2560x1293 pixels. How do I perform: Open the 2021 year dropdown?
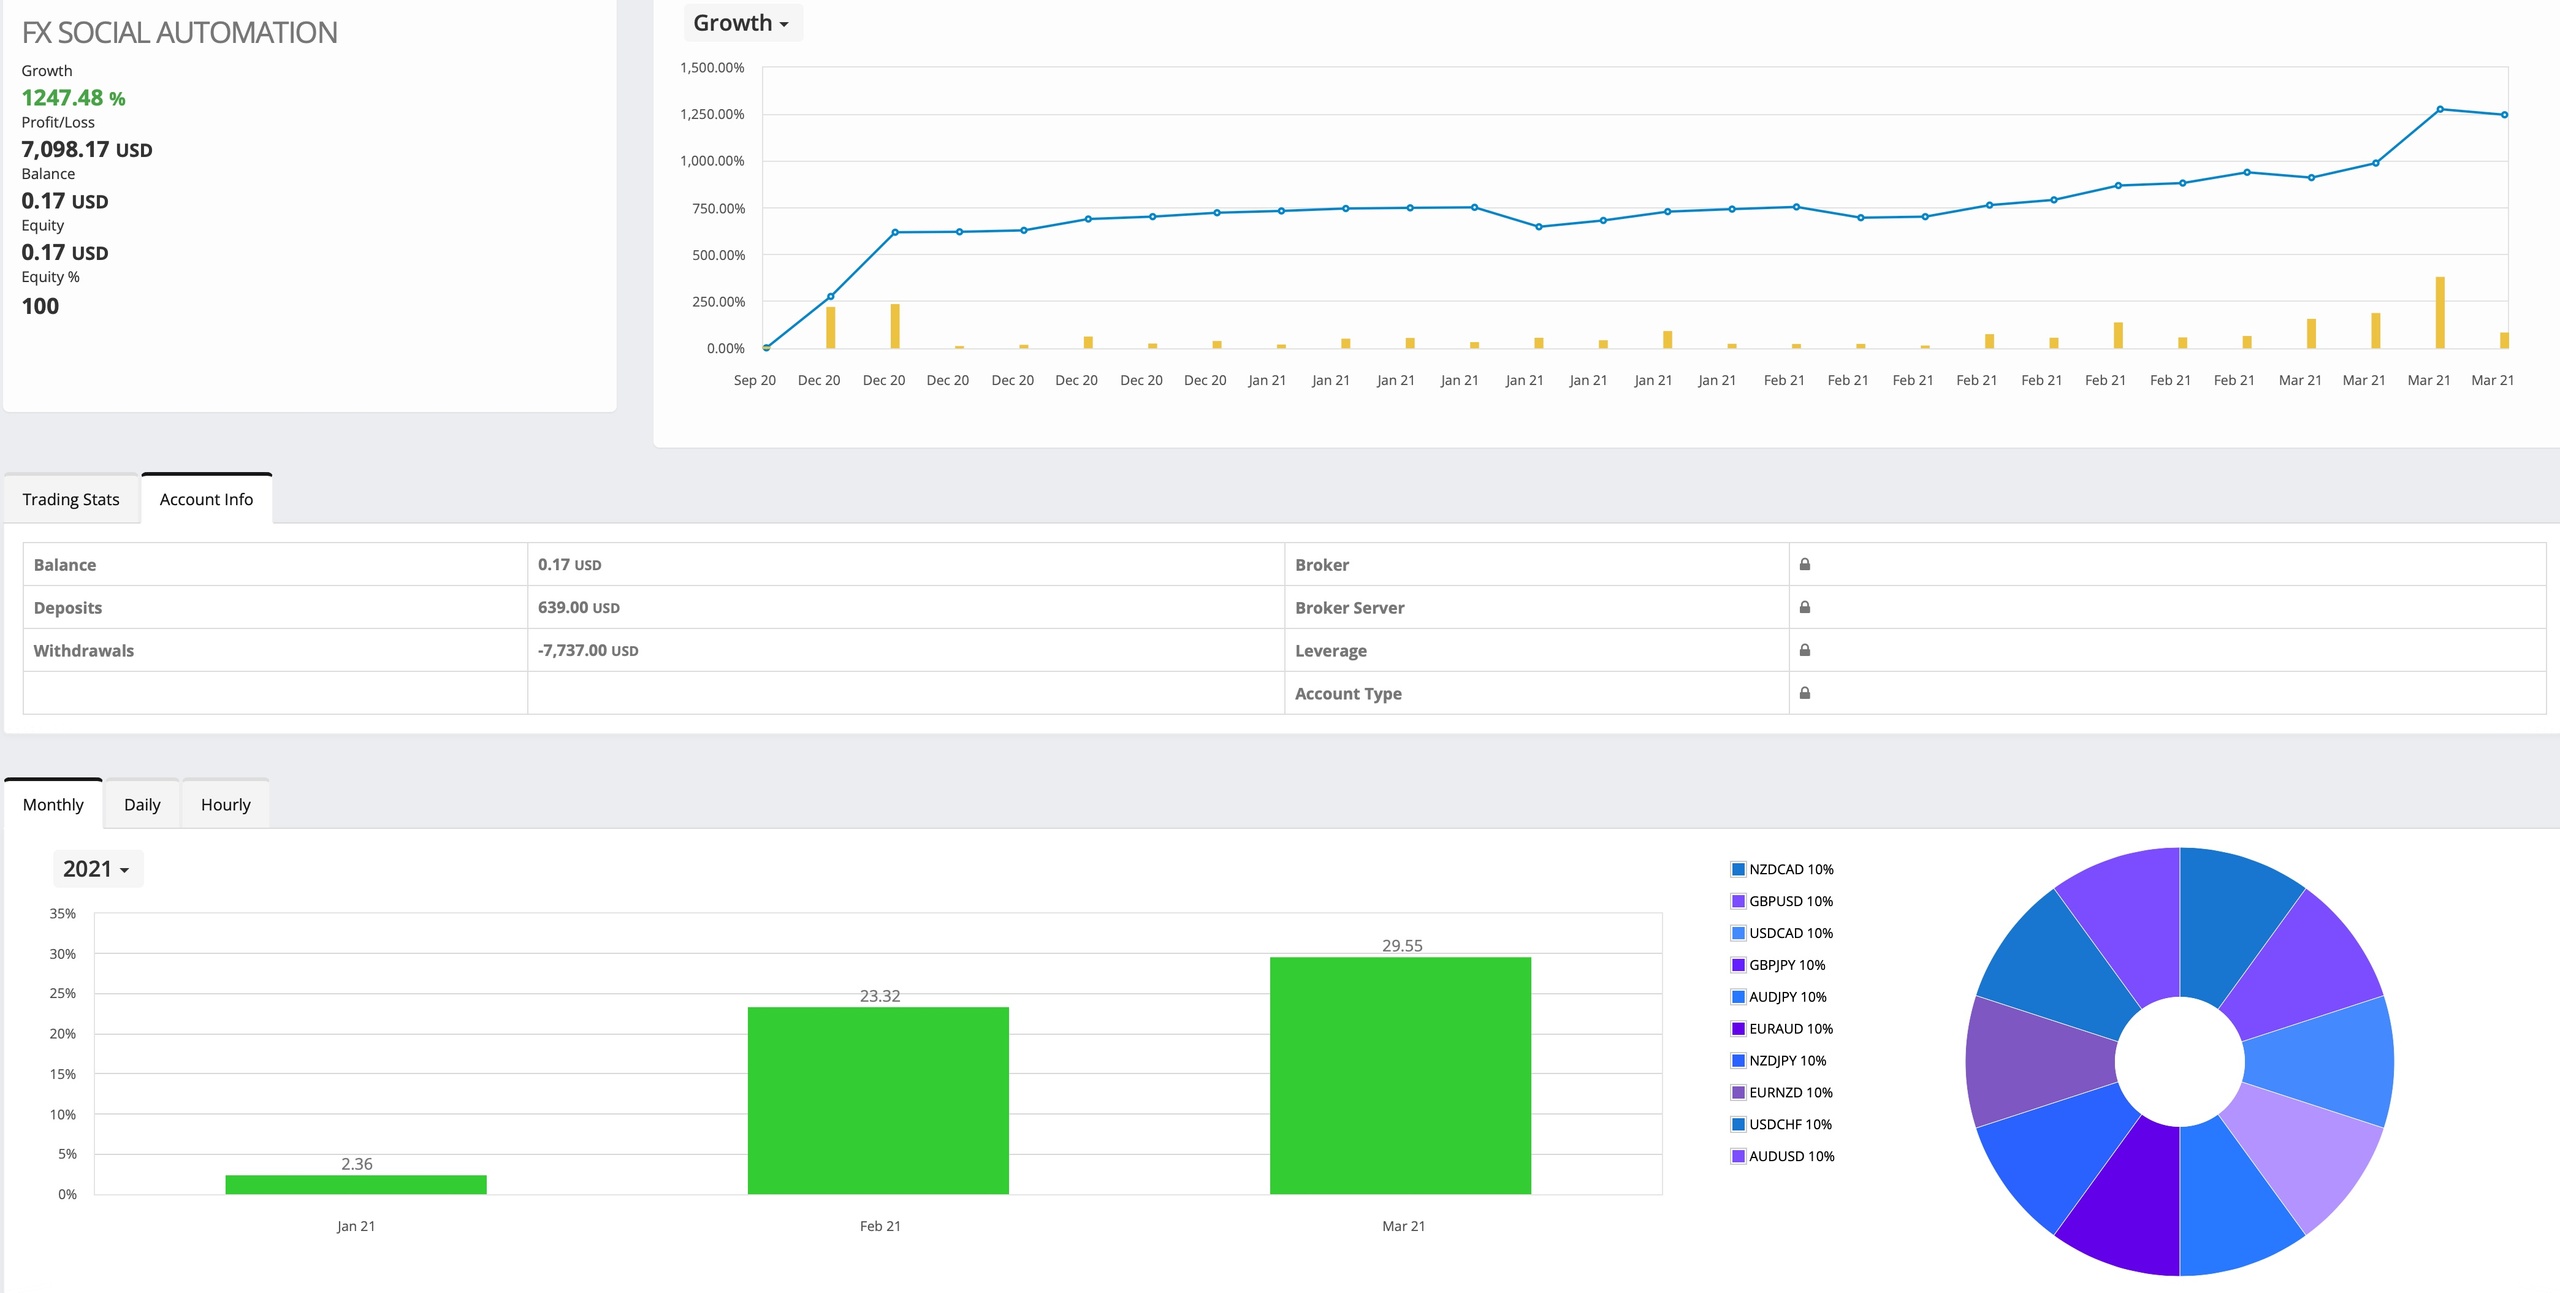(96, 869)
